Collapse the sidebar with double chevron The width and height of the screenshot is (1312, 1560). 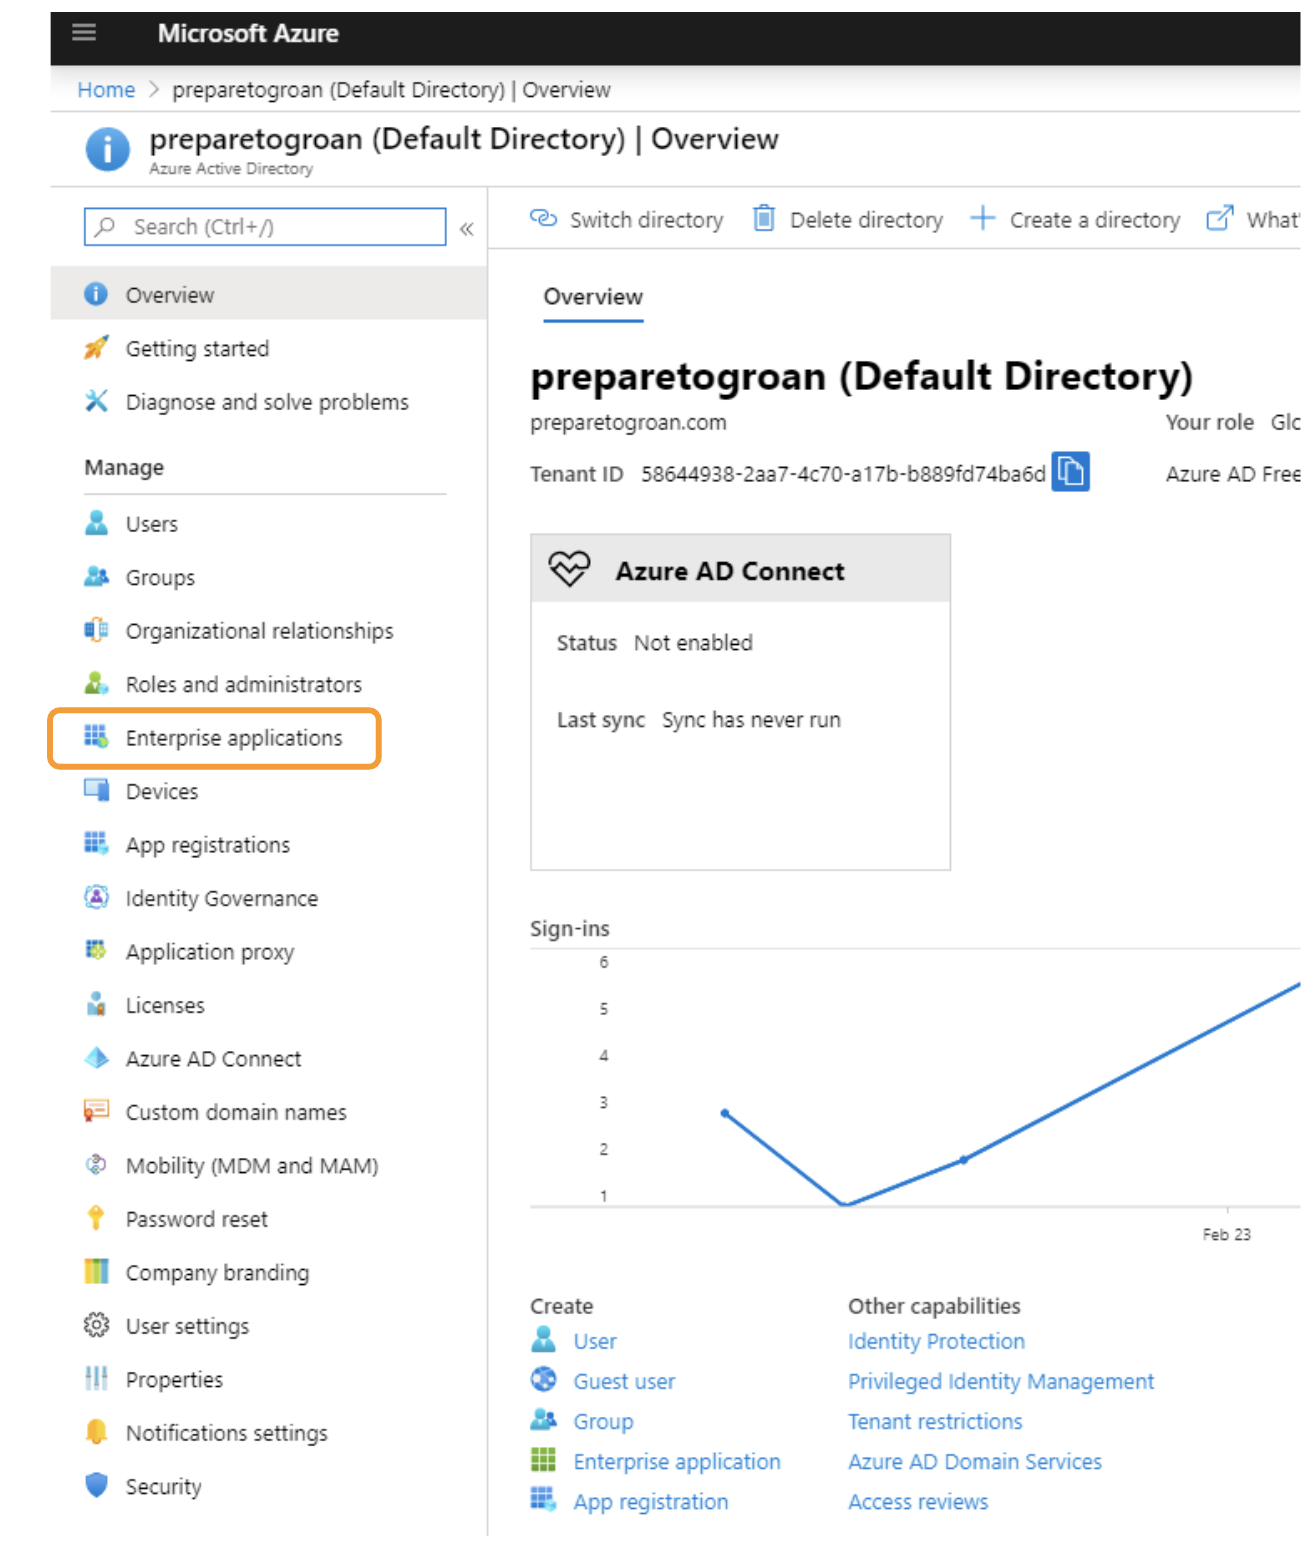(x=466, y=229)
